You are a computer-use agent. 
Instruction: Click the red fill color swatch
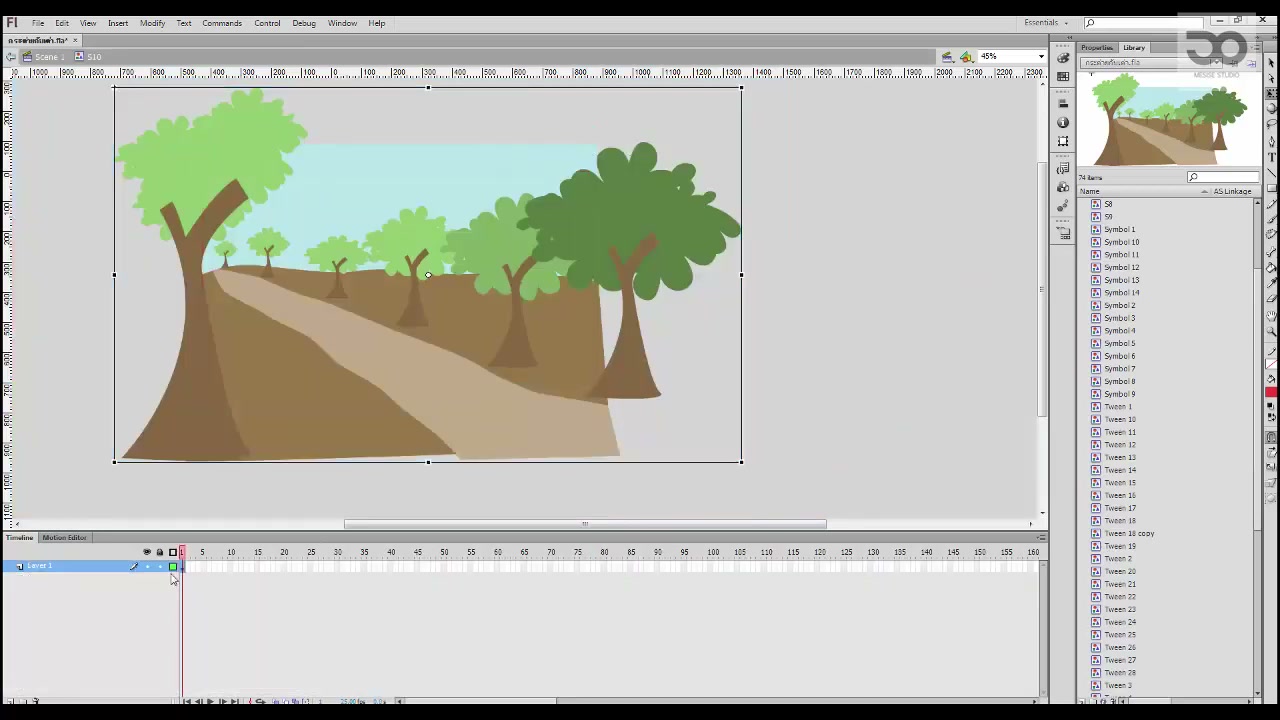1271,392
